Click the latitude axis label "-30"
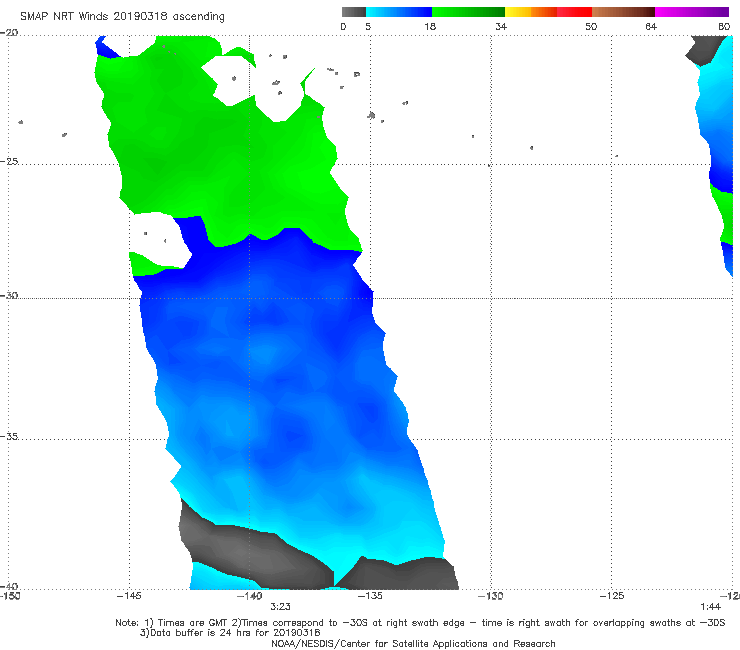This screenshot has width=740, height=650. (x=9, y=295)
